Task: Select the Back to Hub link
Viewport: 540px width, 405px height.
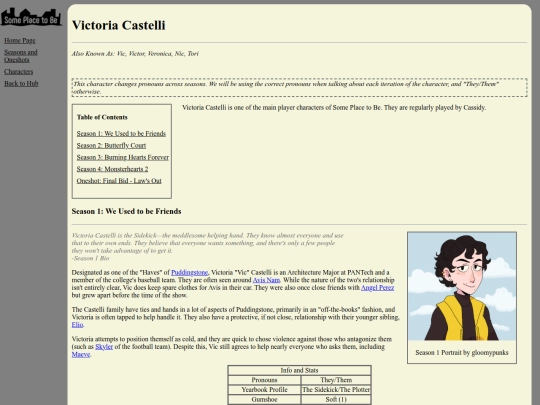Action: 21,83
